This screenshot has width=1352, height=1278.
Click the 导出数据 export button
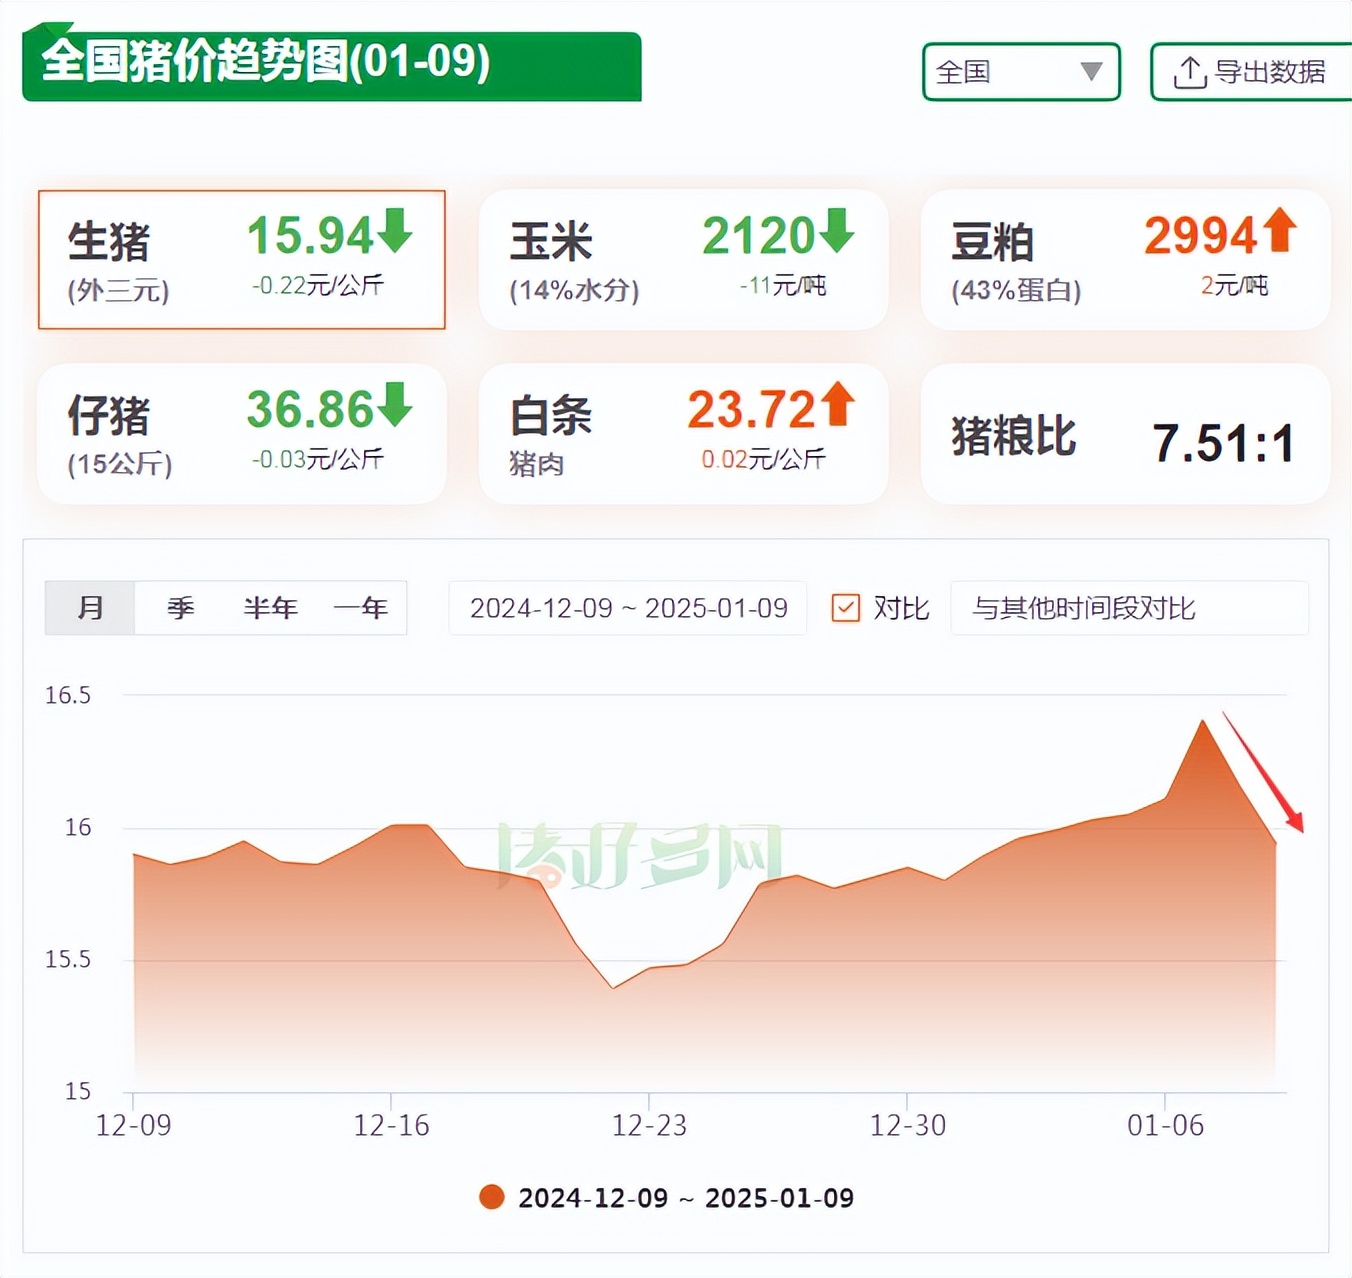point(1252,71)
